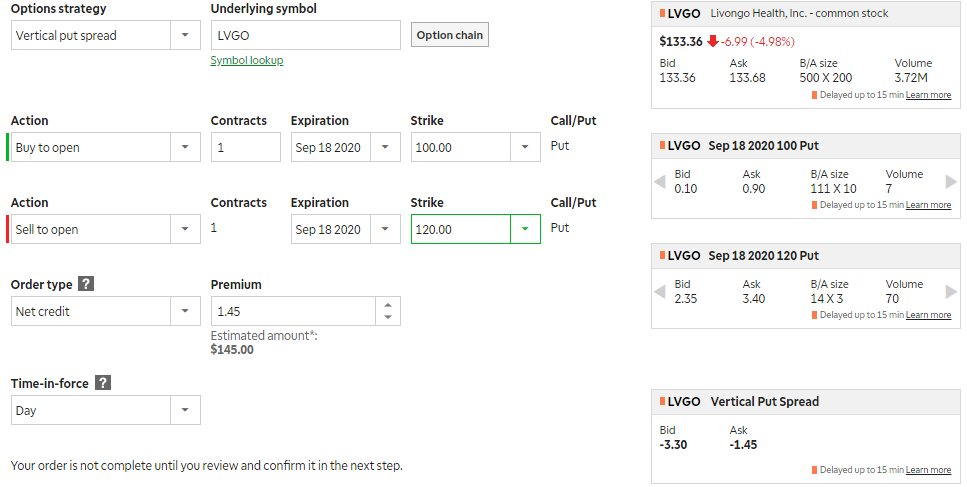
Task: Click the stock ask price 133.68
Action: coord(747,78)
